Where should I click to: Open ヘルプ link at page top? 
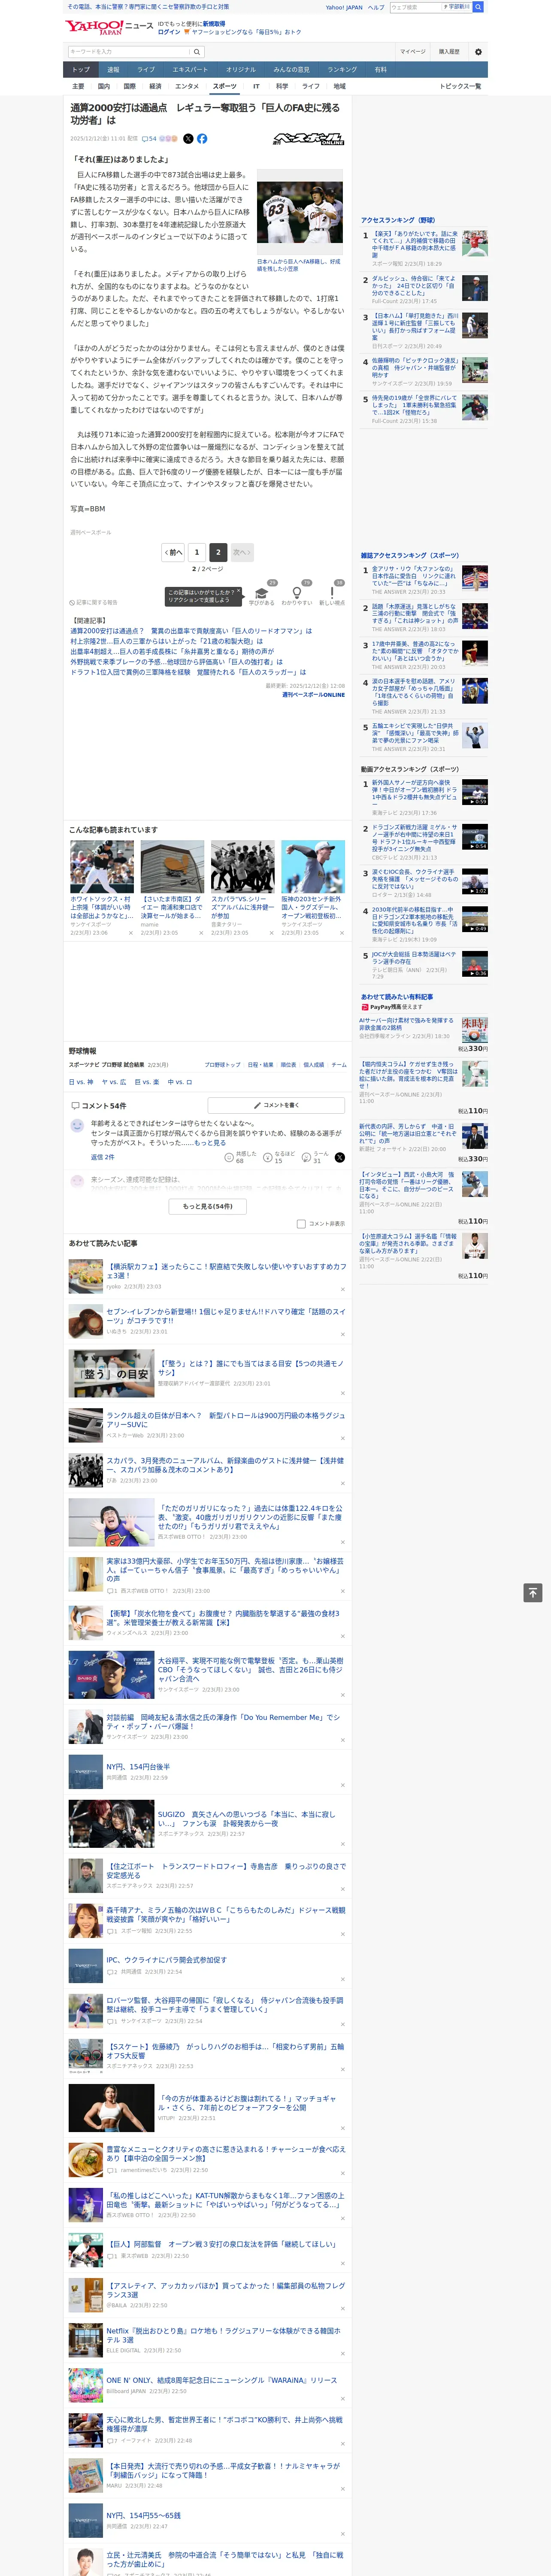tap(375, 7)
